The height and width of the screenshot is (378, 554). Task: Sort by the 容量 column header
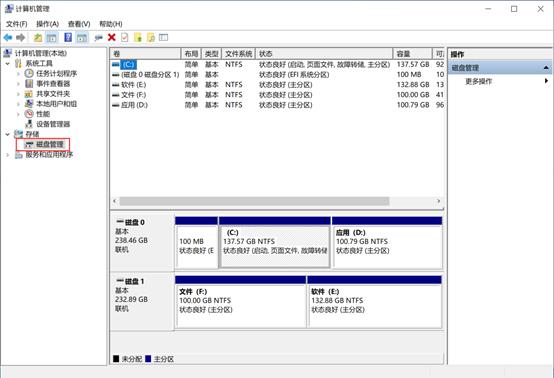point(413,54)
